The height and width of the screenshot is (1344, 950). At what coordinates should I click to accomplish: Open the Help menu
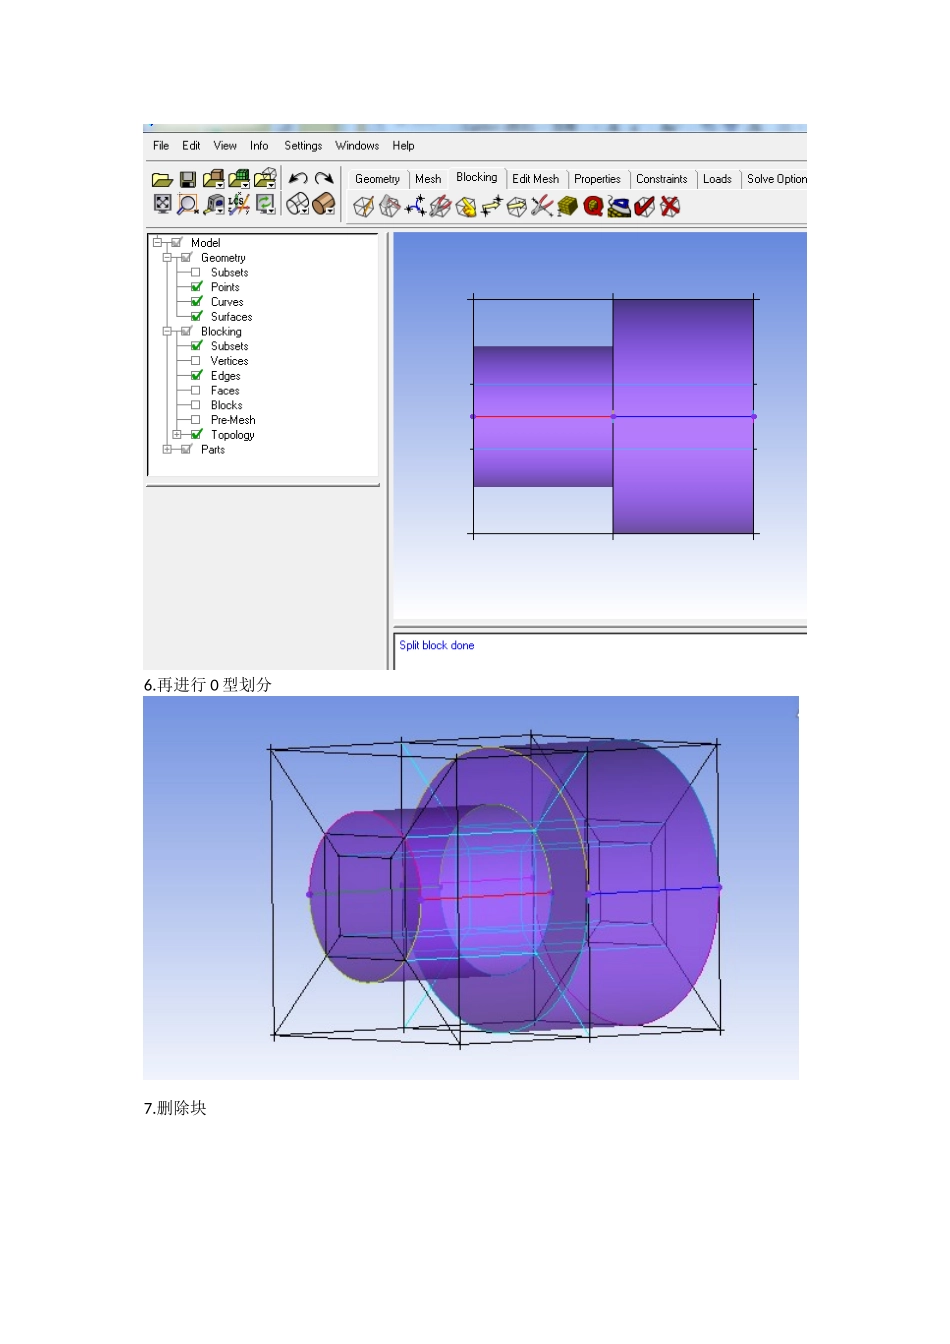(x=403, y=146)
